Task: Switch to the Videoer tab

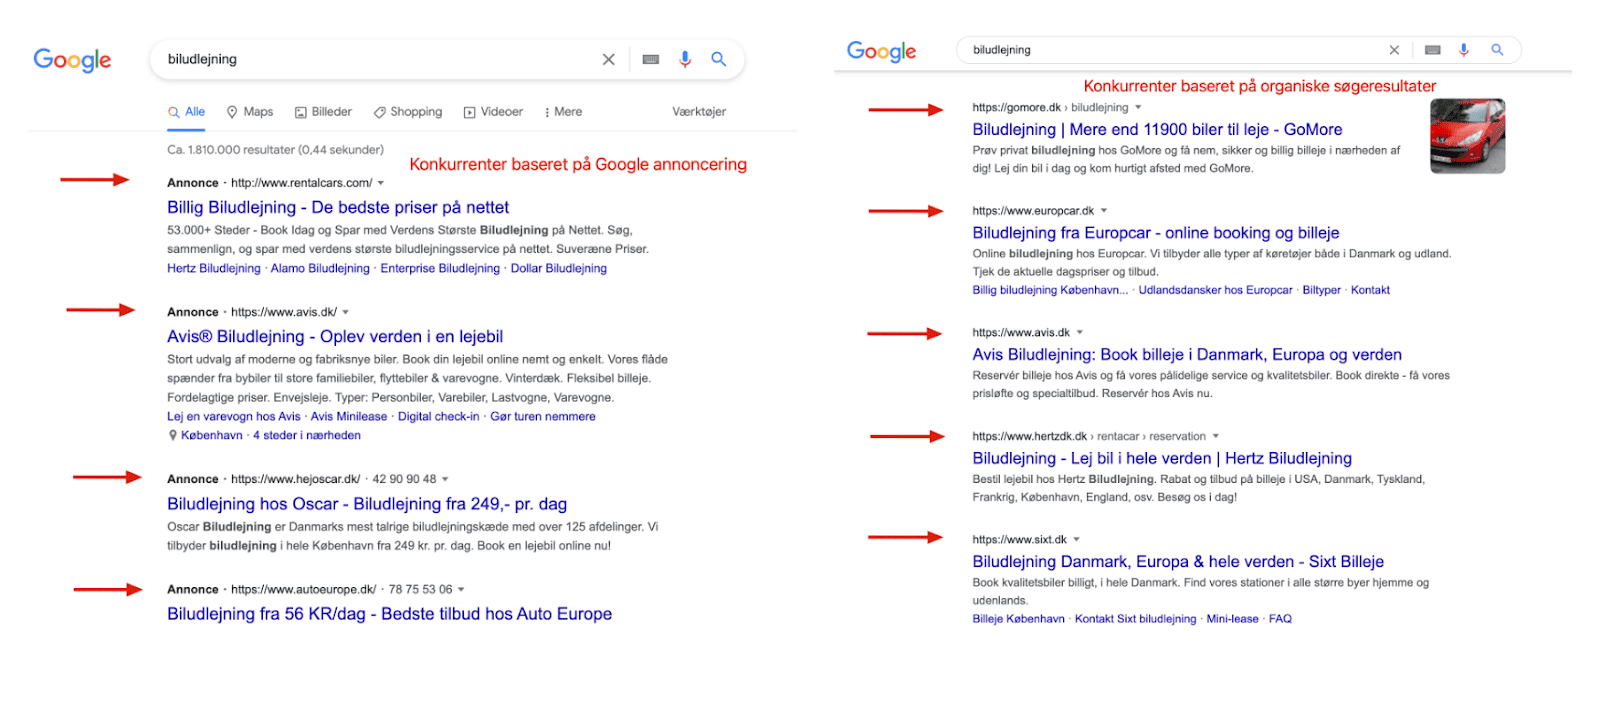Action: [493, 112]
